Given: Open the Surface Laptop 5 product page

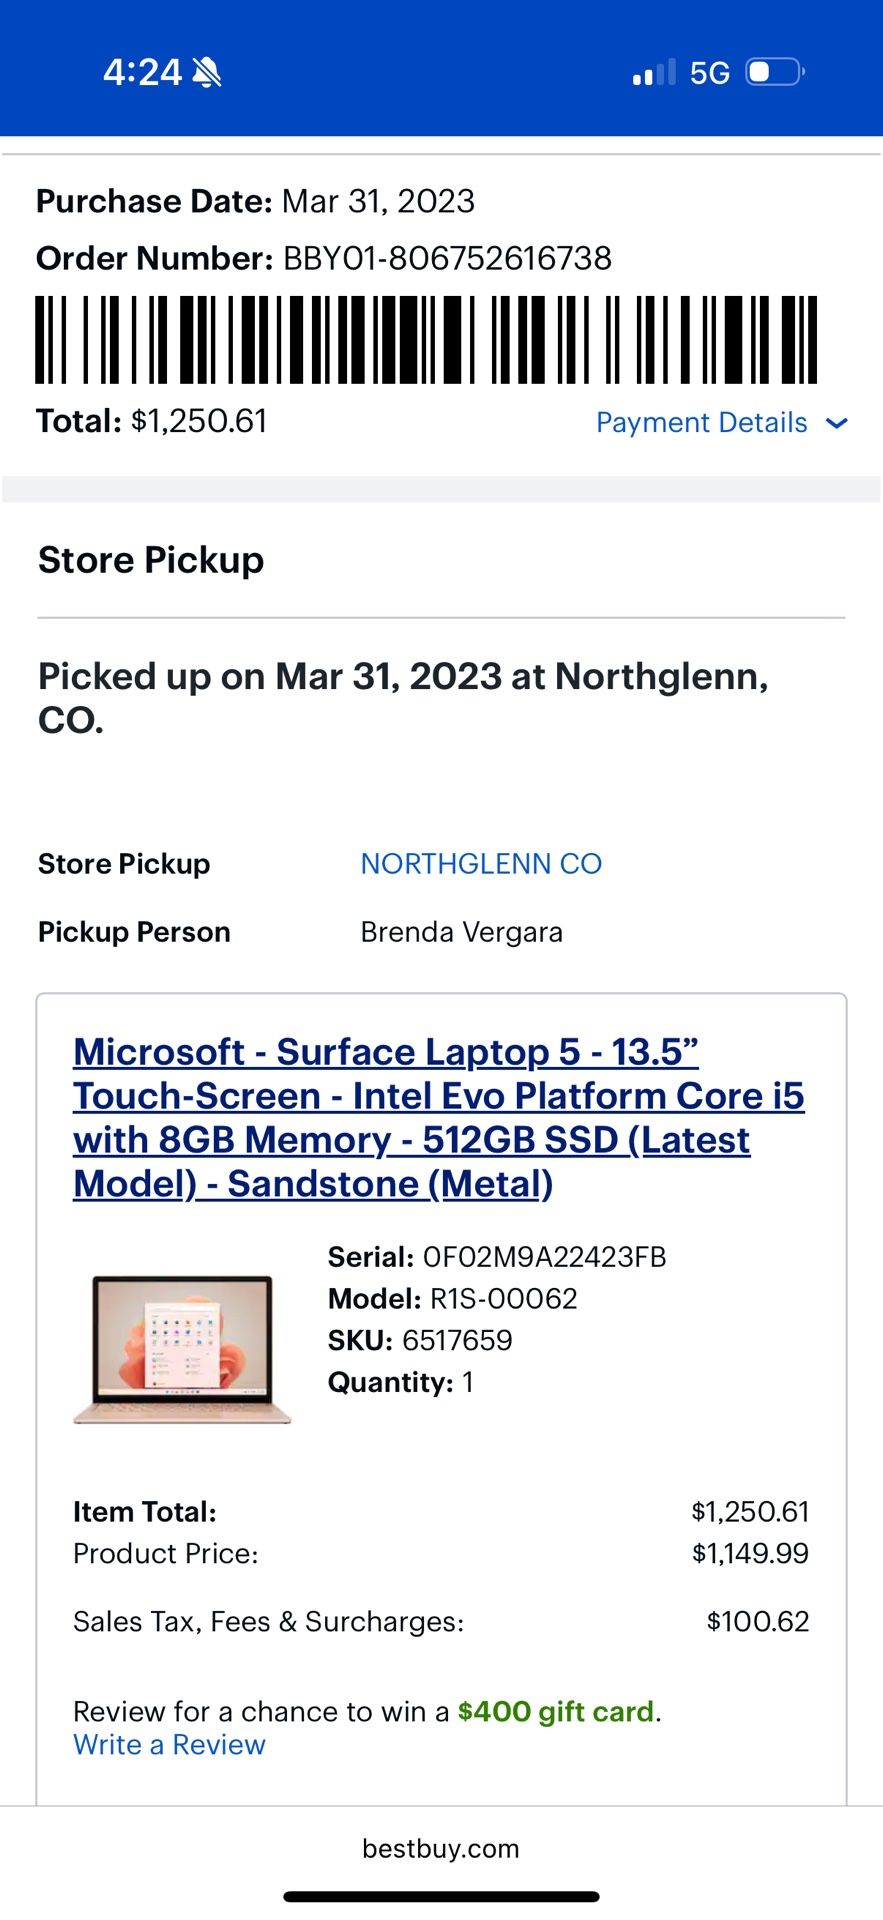Looking at the screenshot, I should tap(440, 1117).
